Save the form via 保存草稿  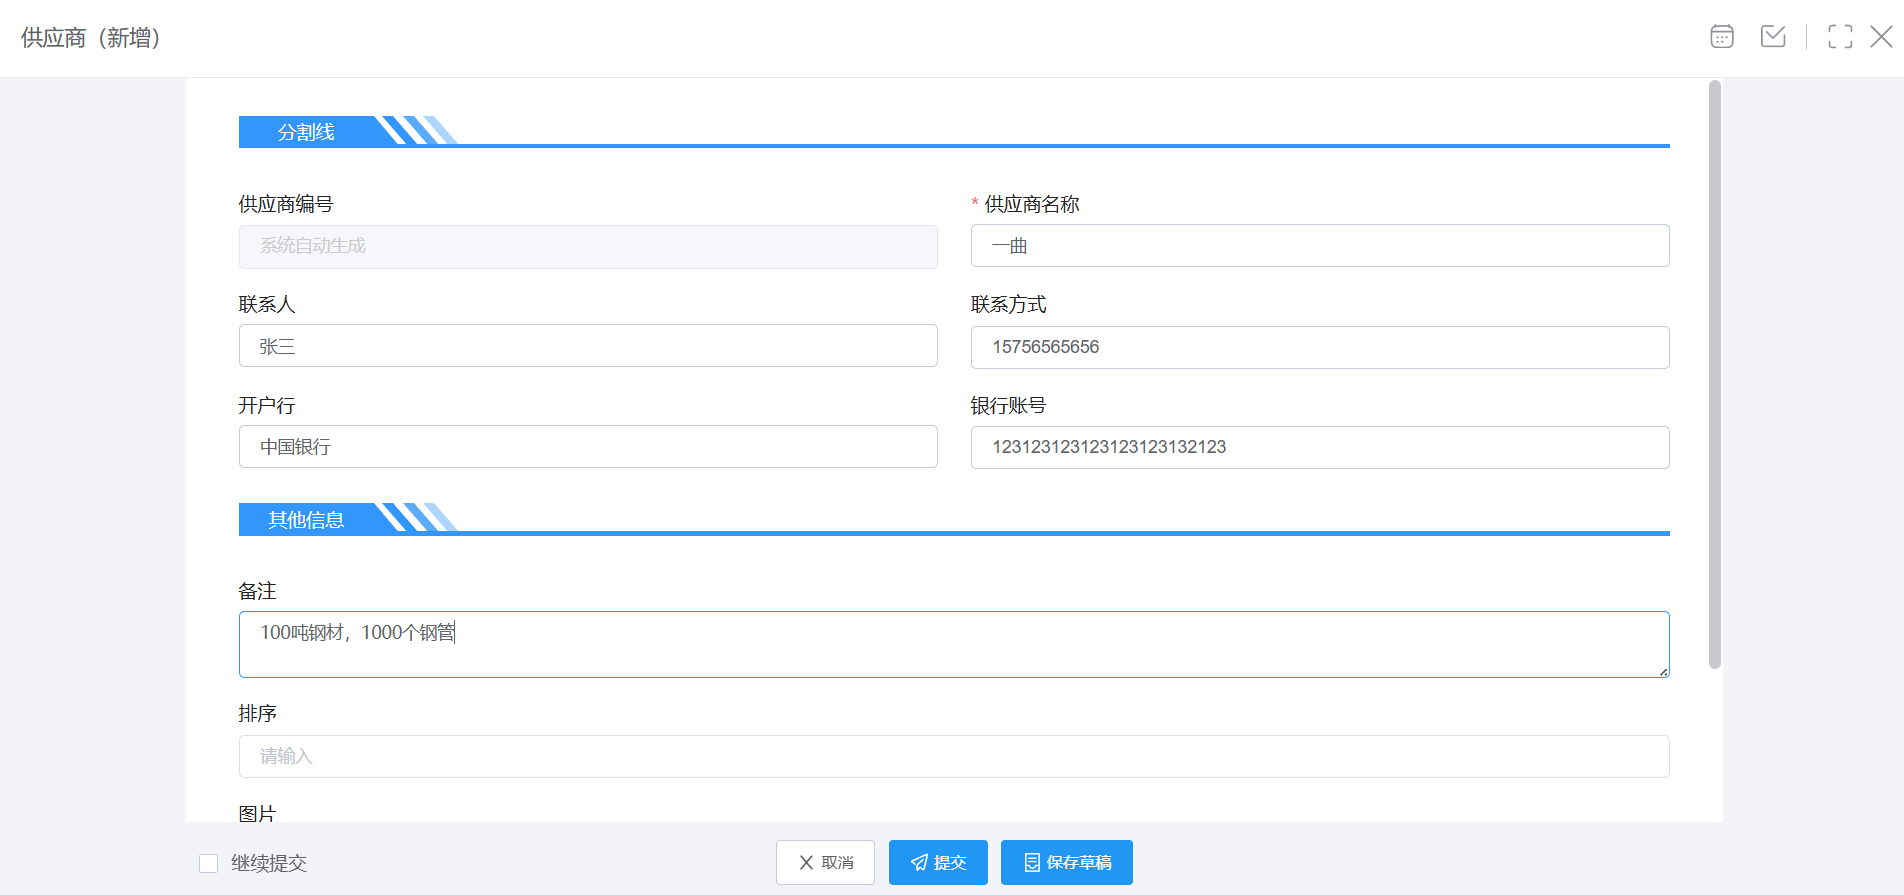[x=1066, y=862]
